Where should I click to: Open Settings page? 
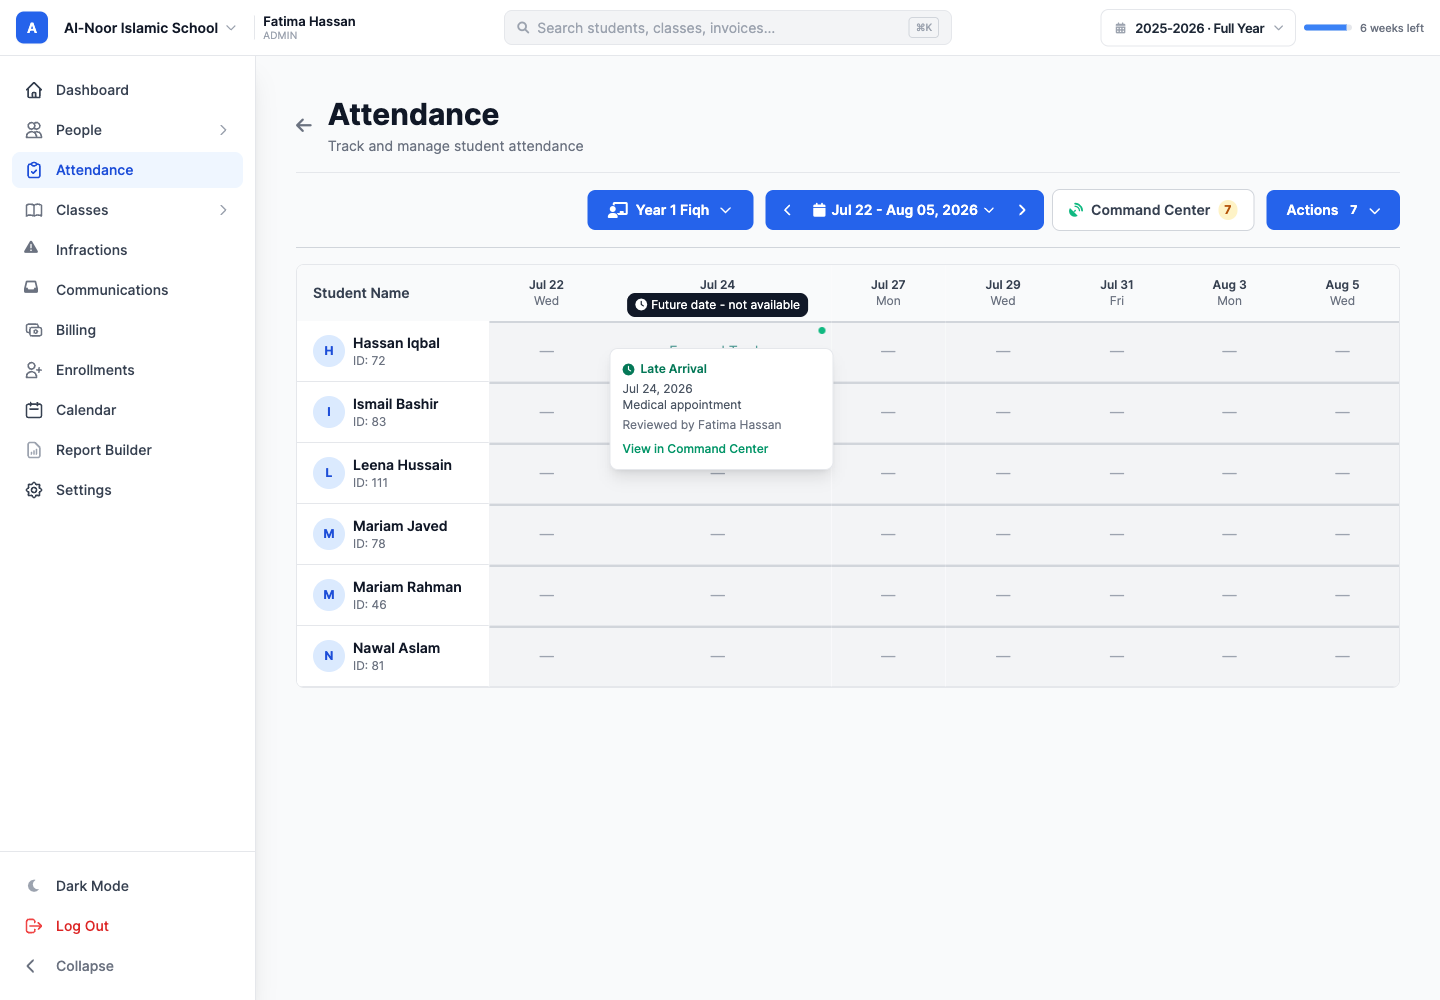127,490
